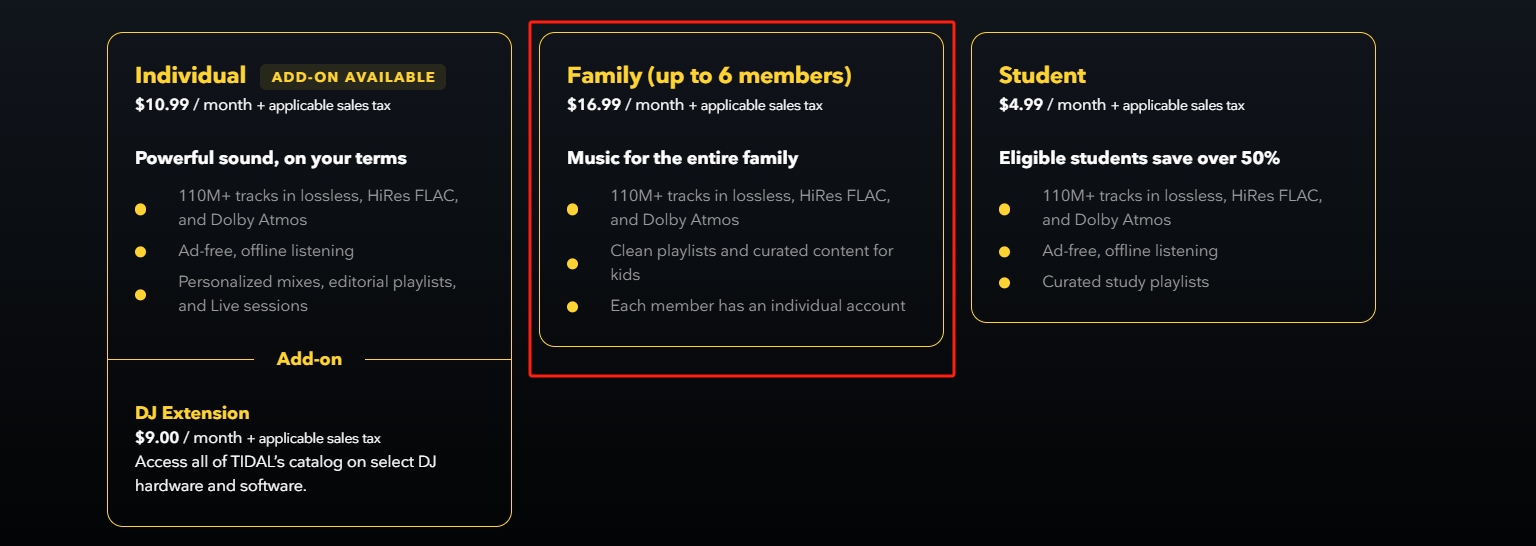Viewport: 1536px width, 546px height.
Task: Click the ADD-ON AVAILABLE badge
Action: coord(353,77)
